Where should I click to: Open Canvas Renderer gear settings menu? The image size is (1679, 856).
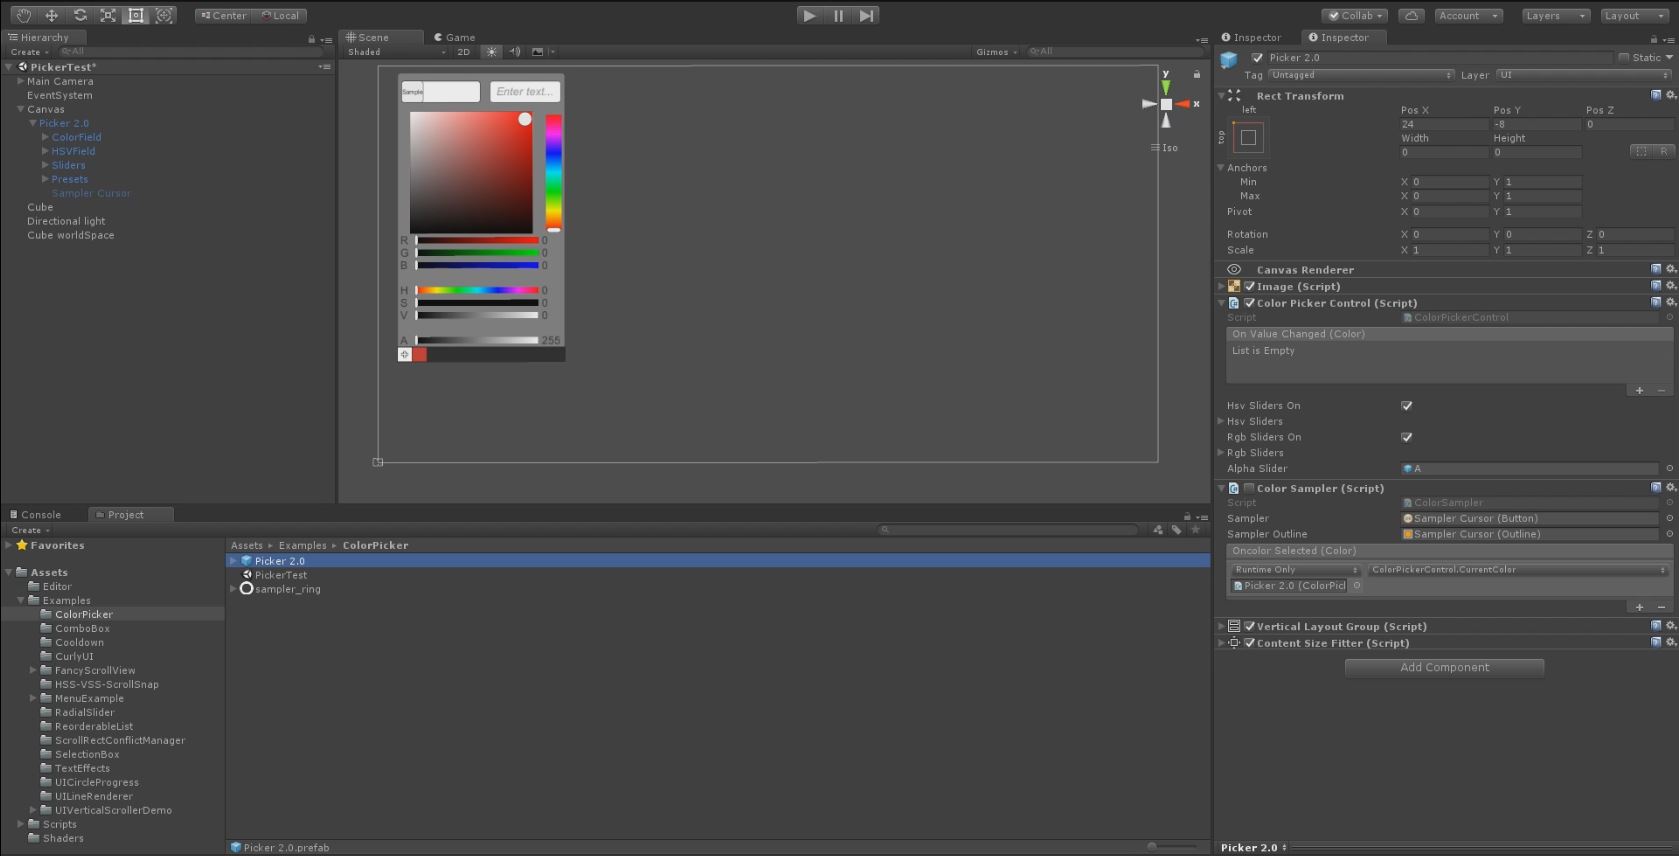click(x=1670, y=269)
